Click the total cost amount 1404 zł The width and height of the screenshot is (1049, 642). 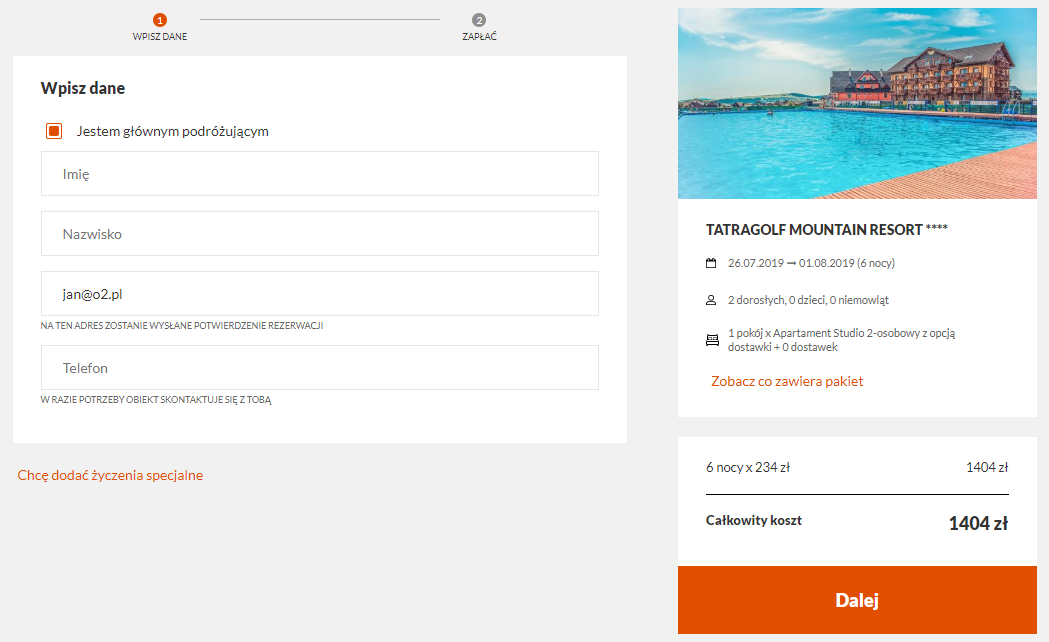click(x=977, y=523)
